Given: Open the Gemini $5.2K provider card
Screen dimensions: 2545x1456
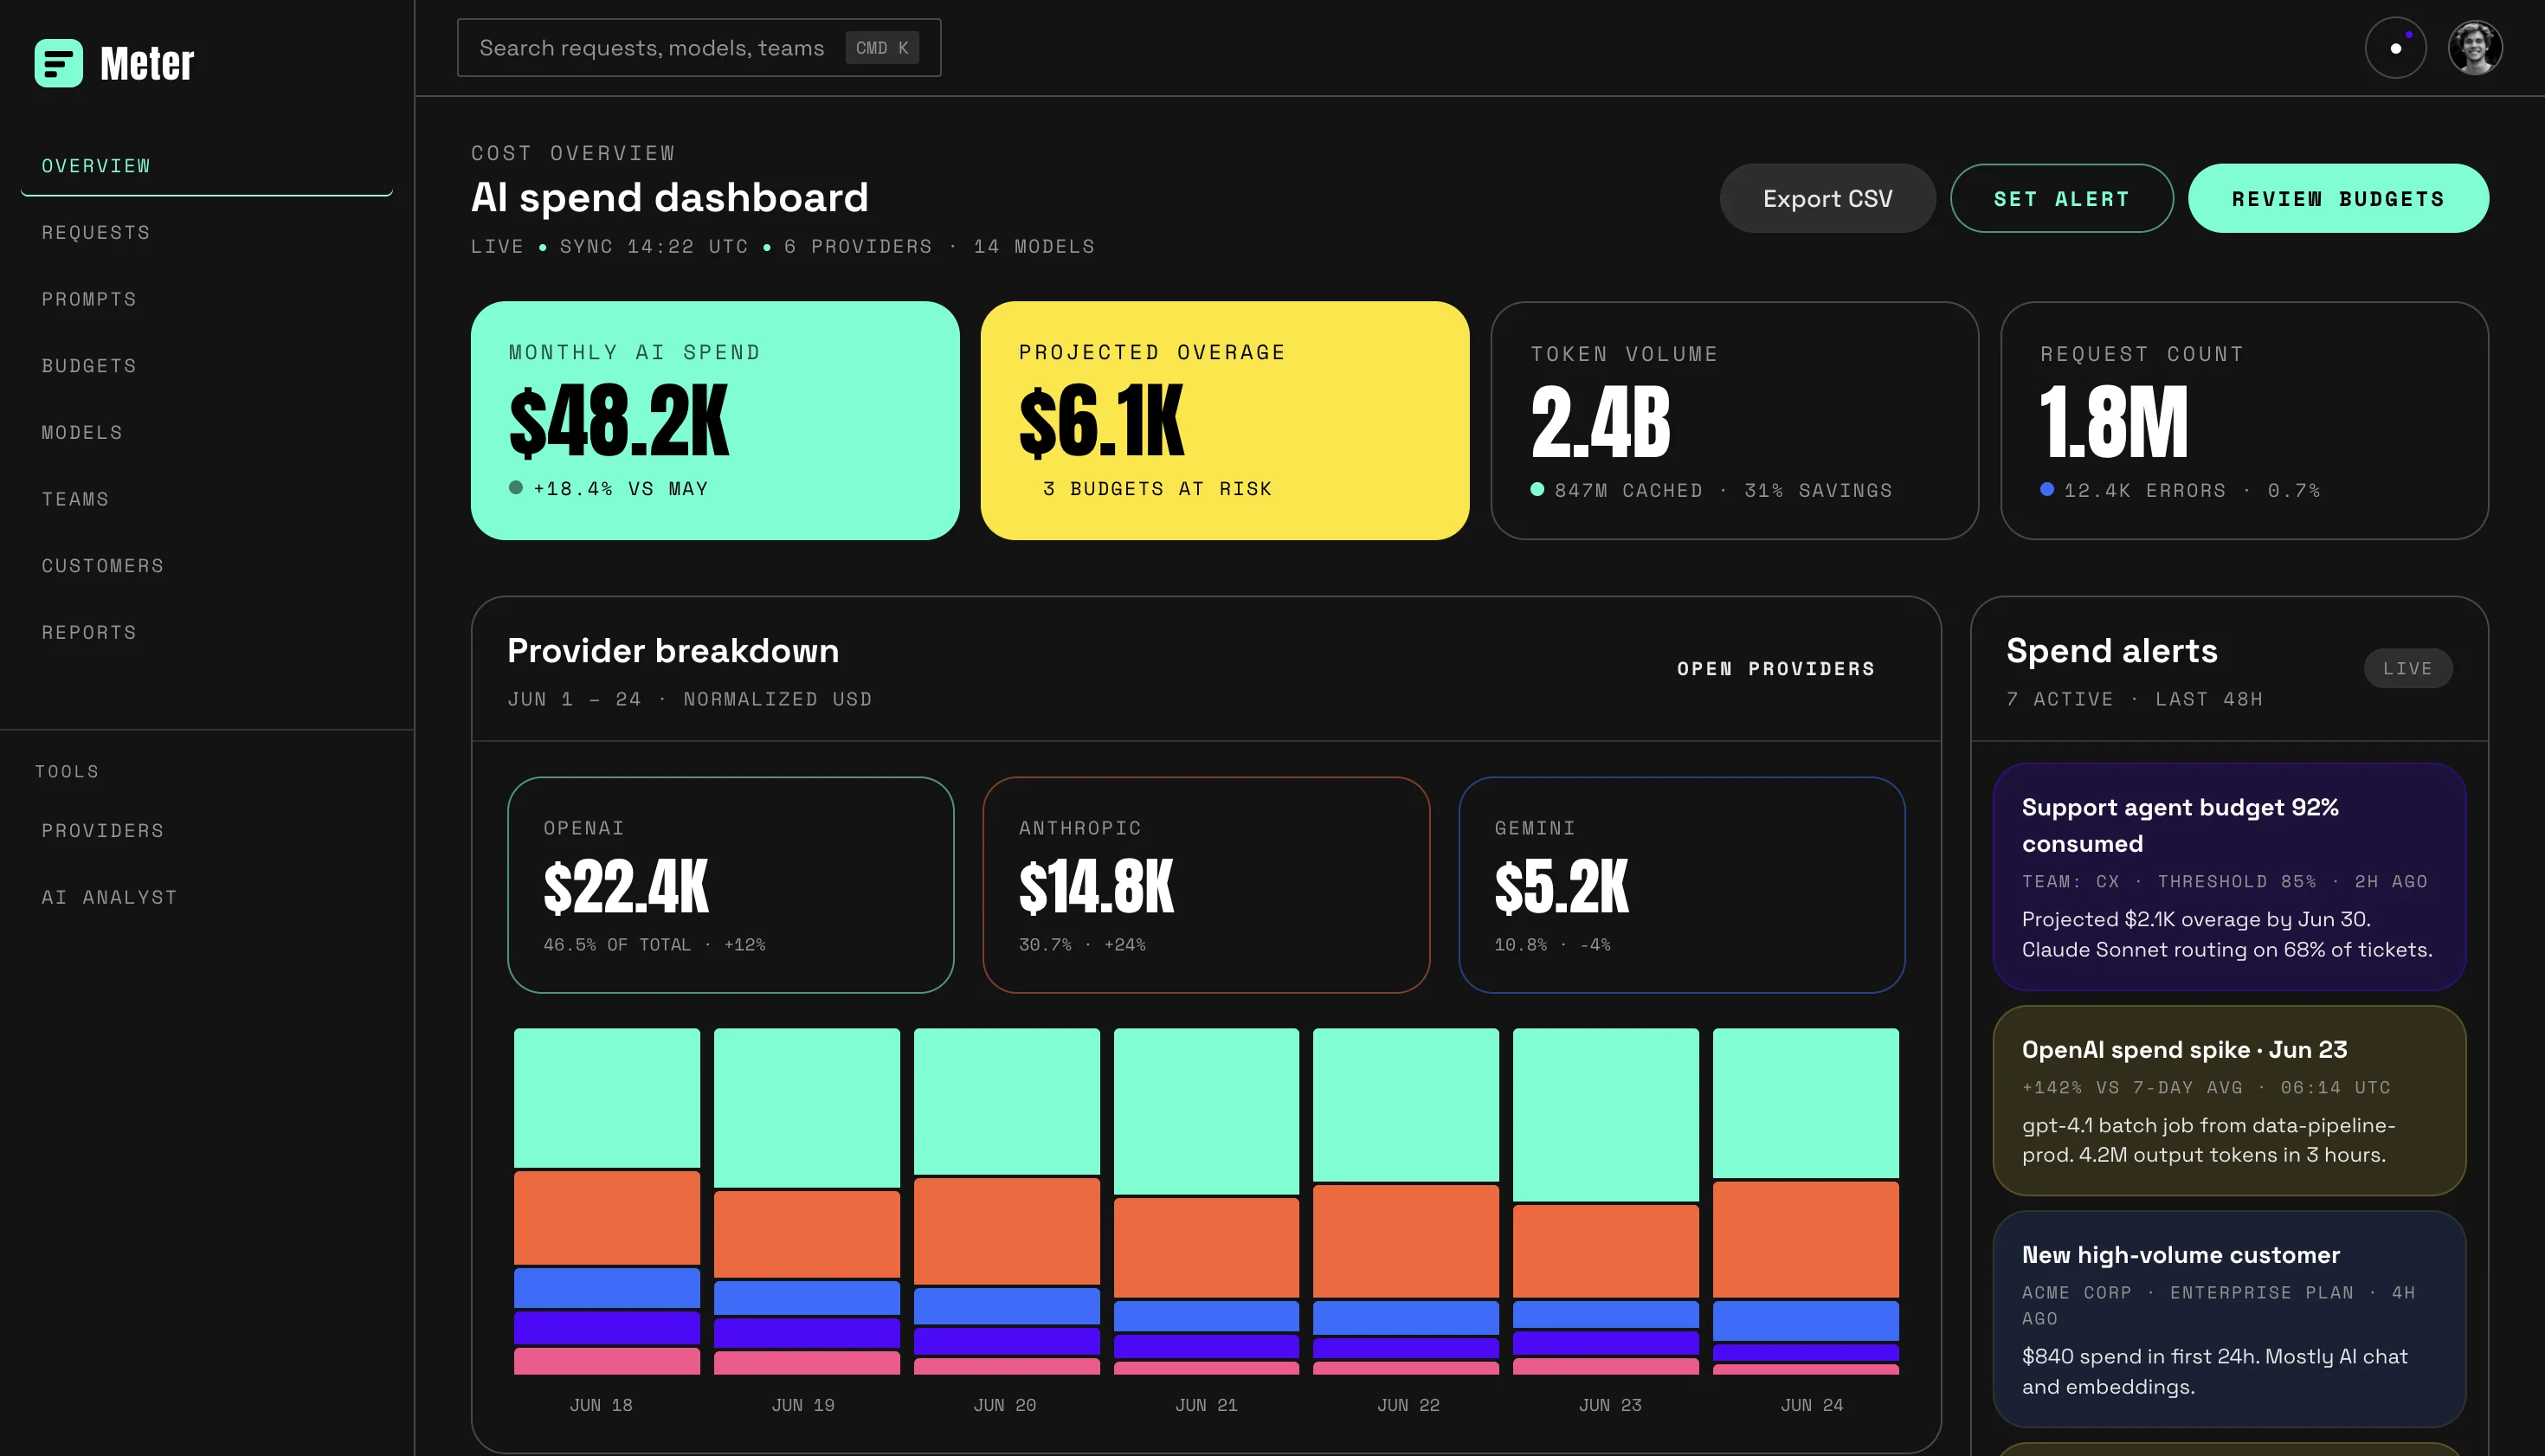Looking at the screenshot, I should 1681,885.
